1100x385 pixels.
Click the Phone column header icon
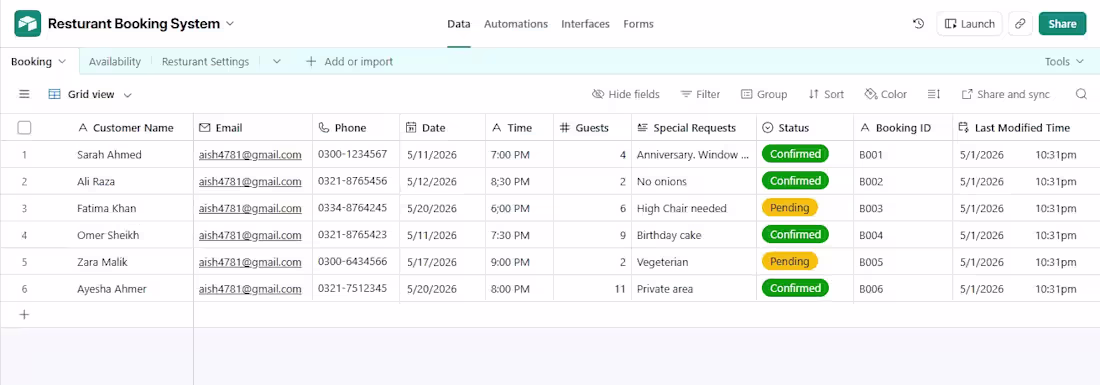click(323, 128)
